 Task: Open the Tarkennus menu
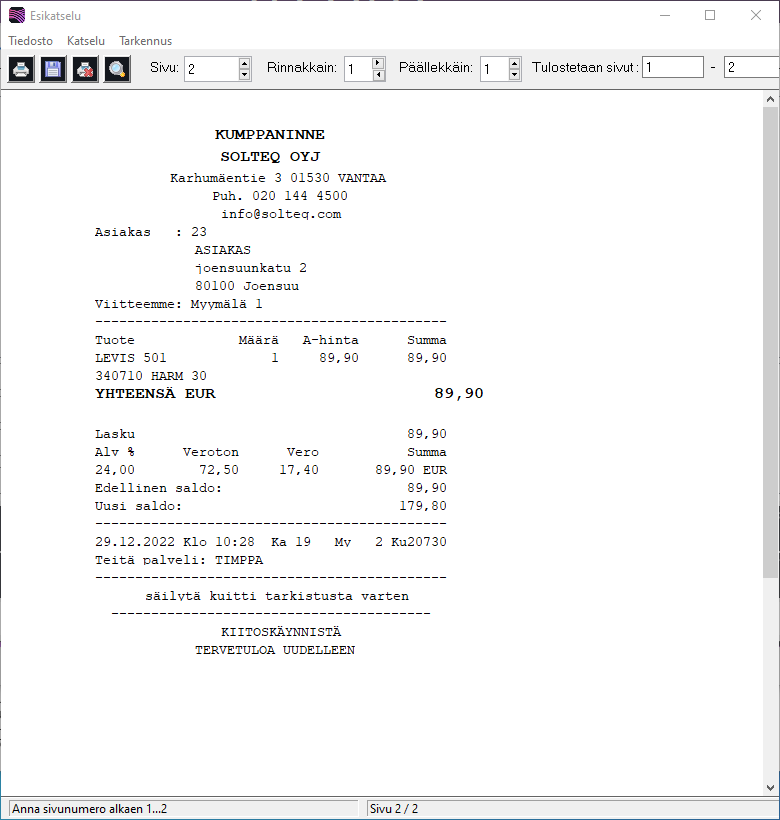pos(146,41)
